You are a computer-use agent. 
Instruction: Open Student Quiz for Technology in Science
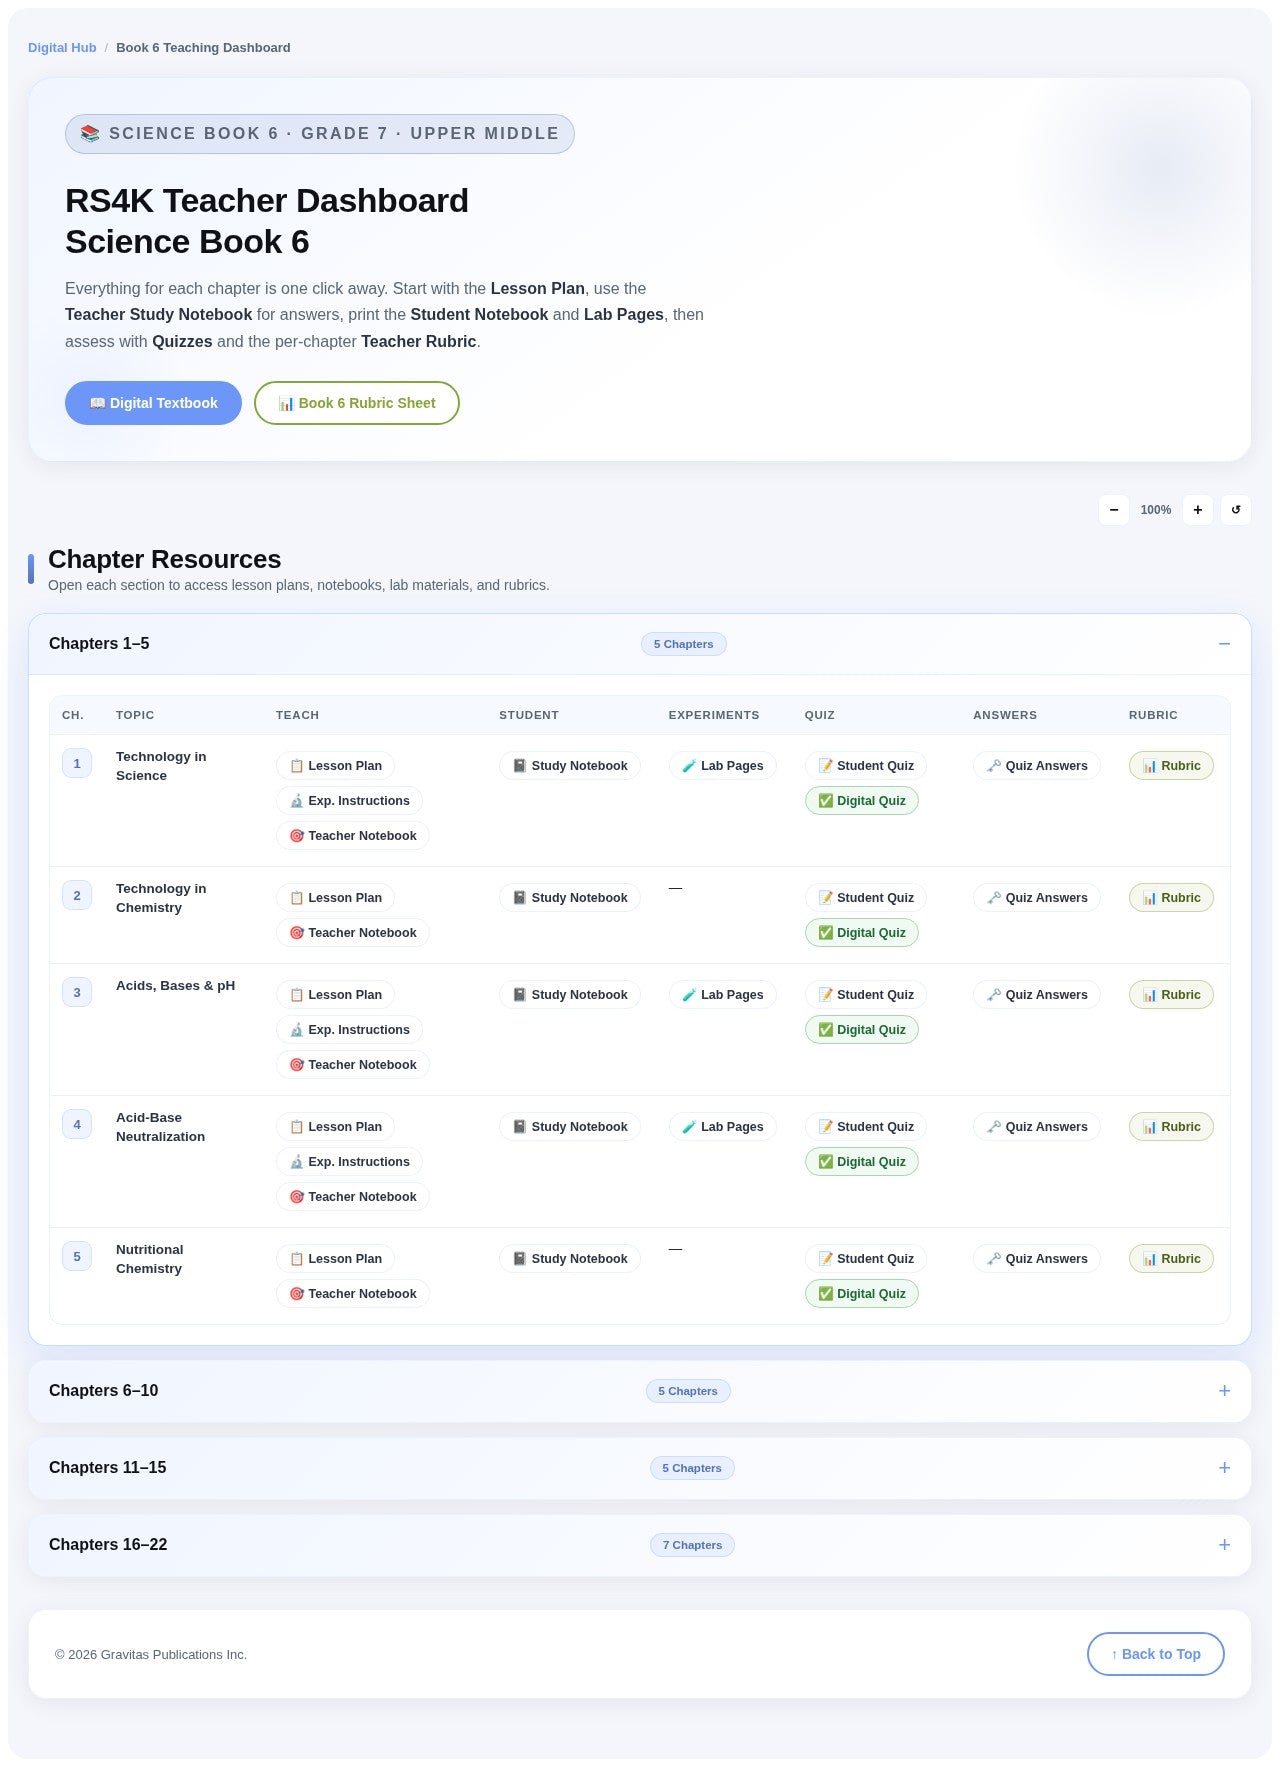[866, 766]
